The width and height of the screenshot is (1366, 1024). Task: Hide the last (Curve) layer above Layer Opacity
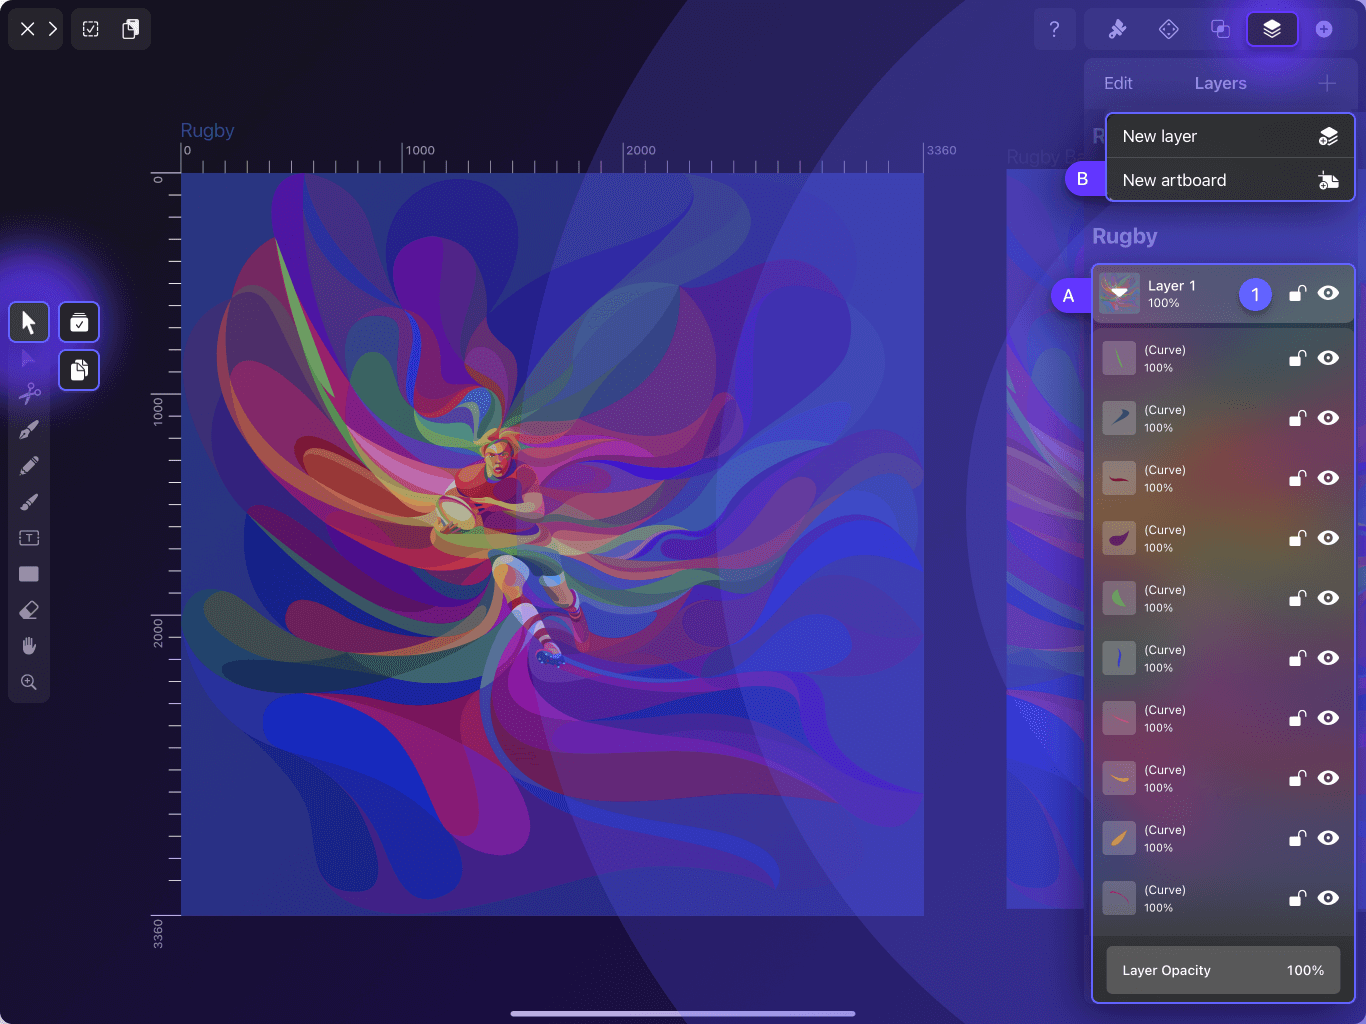point(1328,898)
